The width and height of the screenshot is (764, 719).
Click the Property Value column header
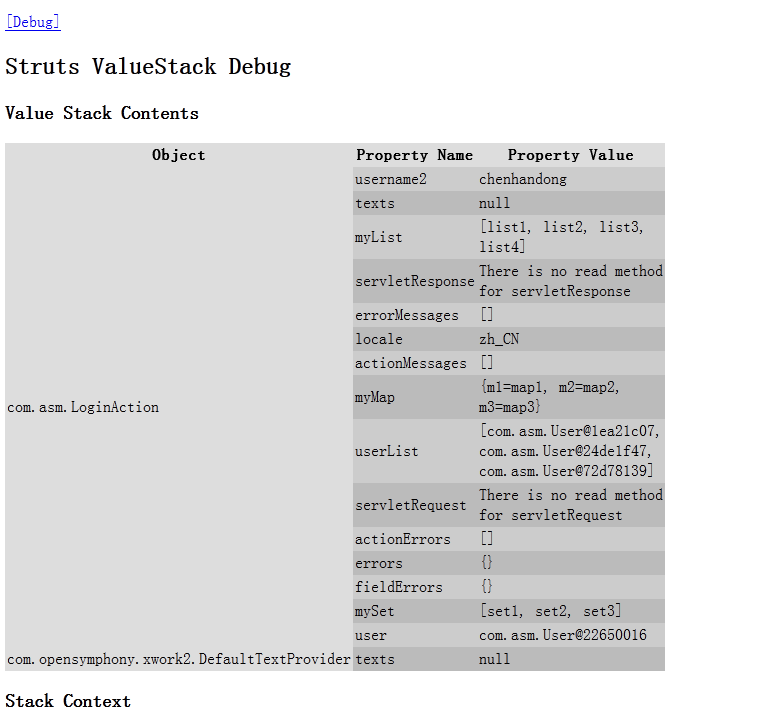point(570,155)
